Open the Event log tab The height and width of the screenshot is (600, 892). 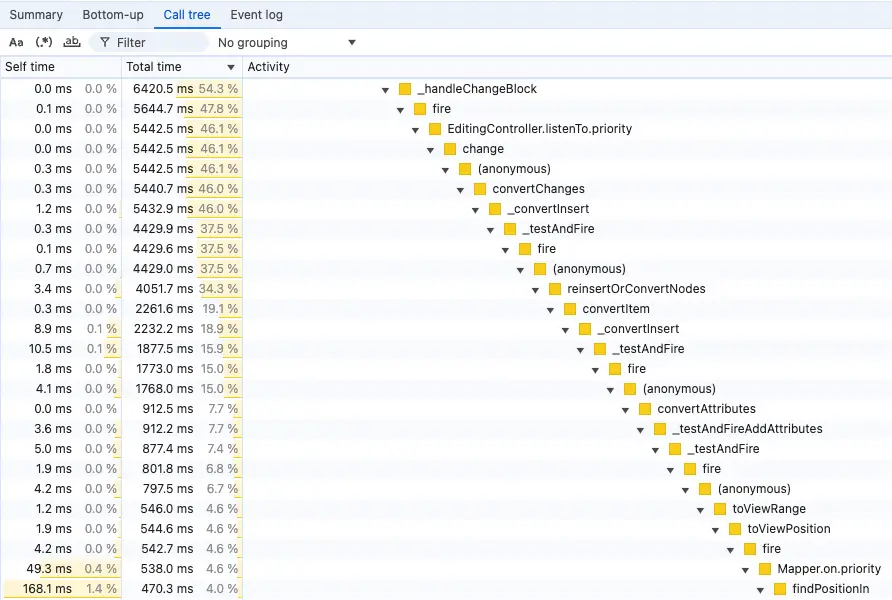coord(256,15)
